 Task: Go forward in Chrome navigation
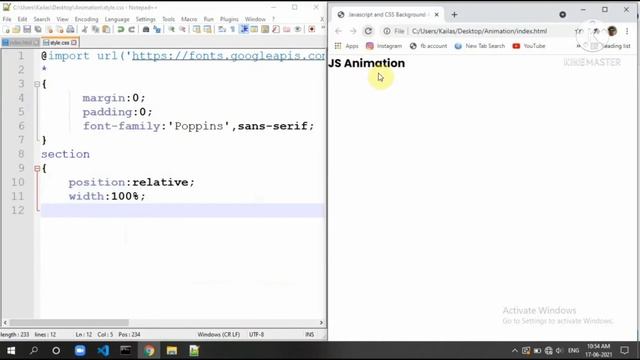(x=353, y=31)
